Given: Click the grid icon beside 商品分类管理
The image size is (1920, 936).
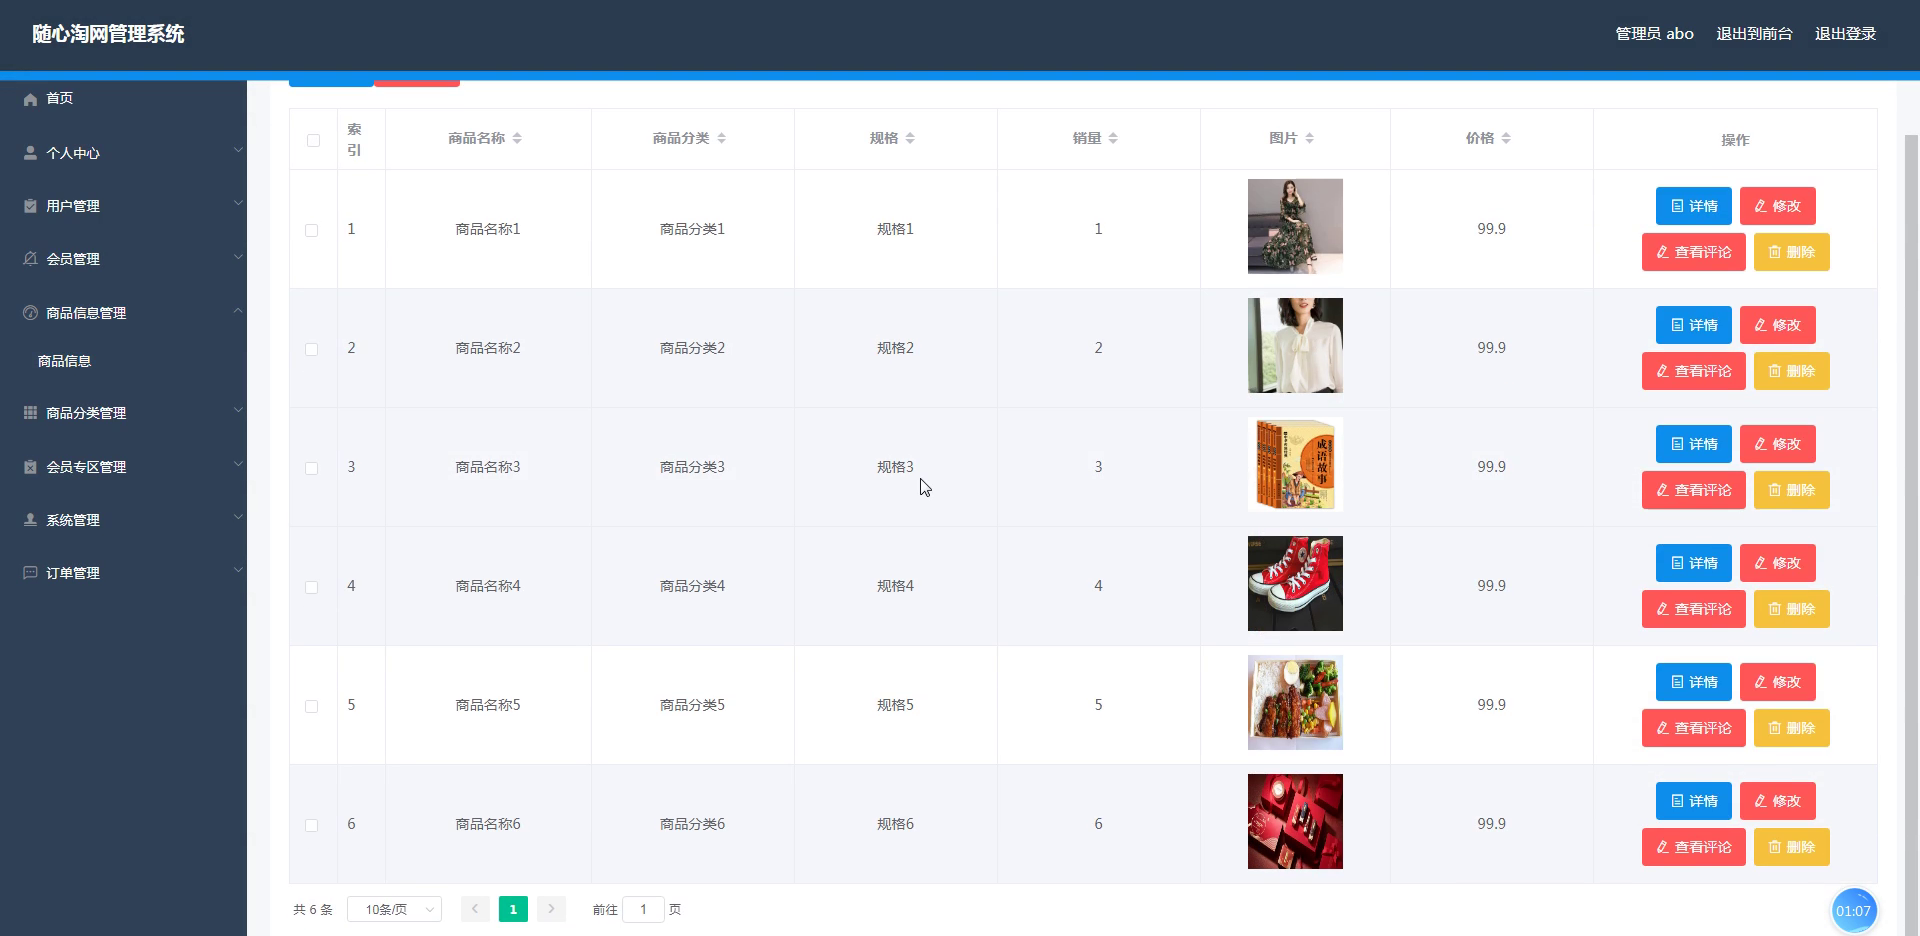Looking at the screenshot, I should (30, 413).
